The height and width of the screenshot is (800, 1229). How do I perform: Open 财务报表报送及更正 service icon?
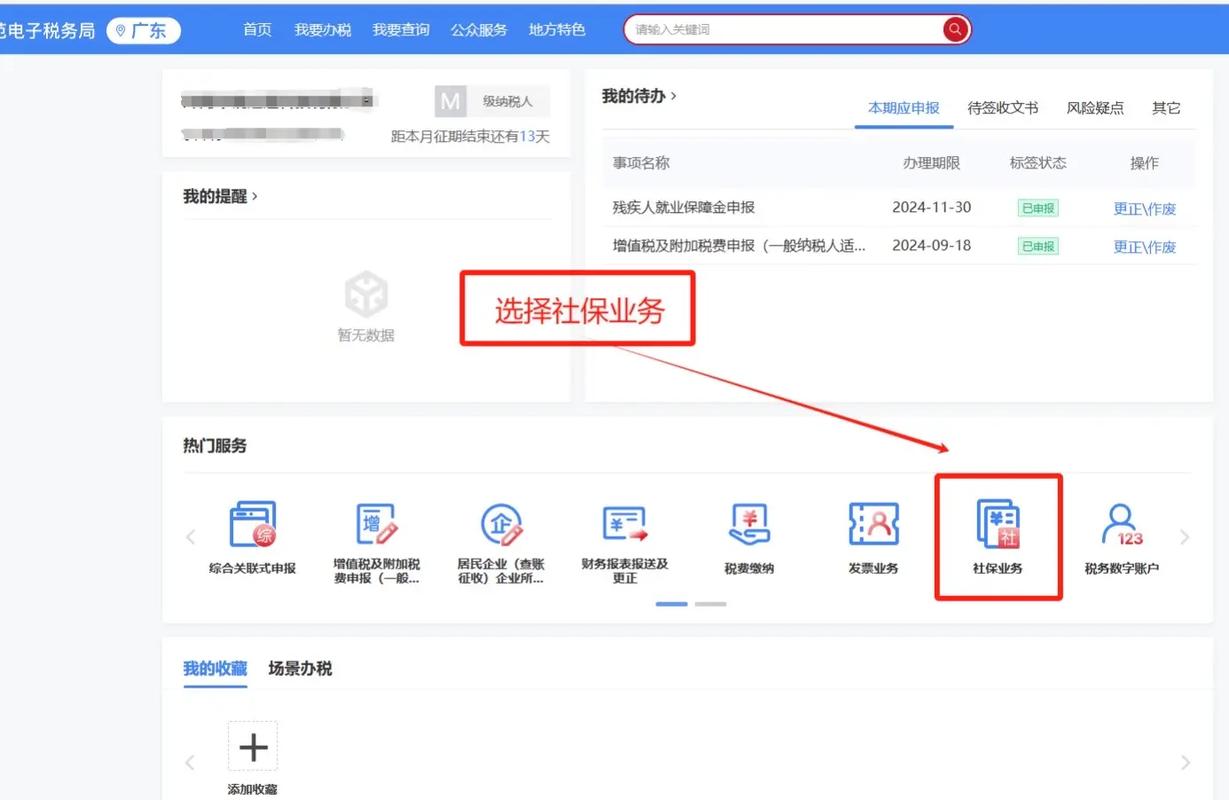pyautogui.click(x=625, y=524)
